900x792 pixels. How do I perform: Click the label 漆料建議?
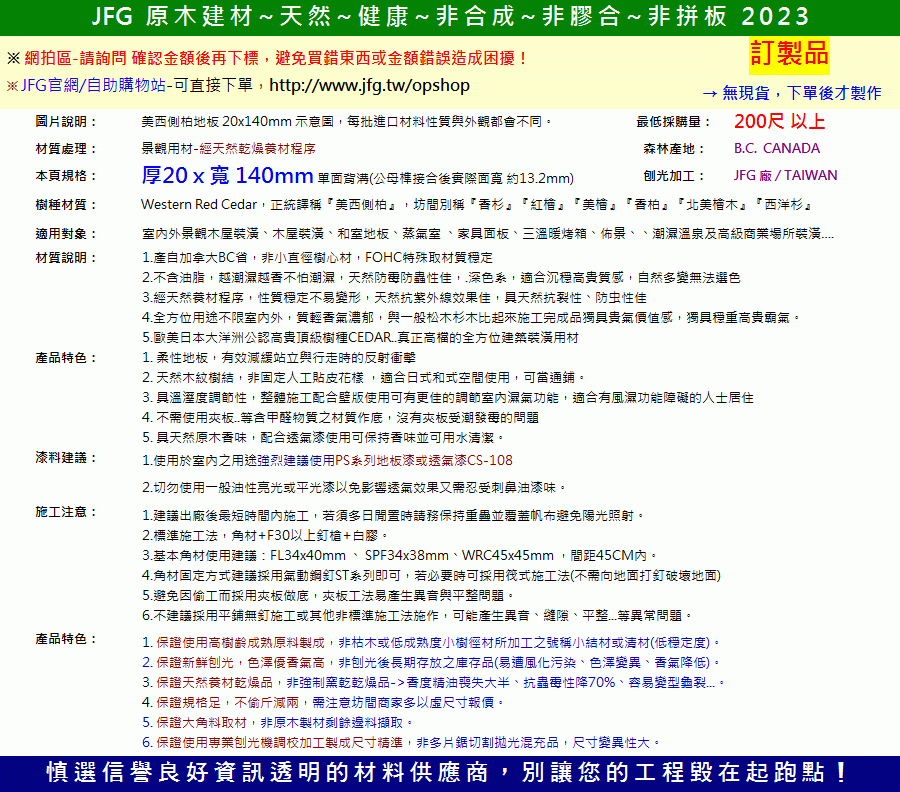pos(65,458)
